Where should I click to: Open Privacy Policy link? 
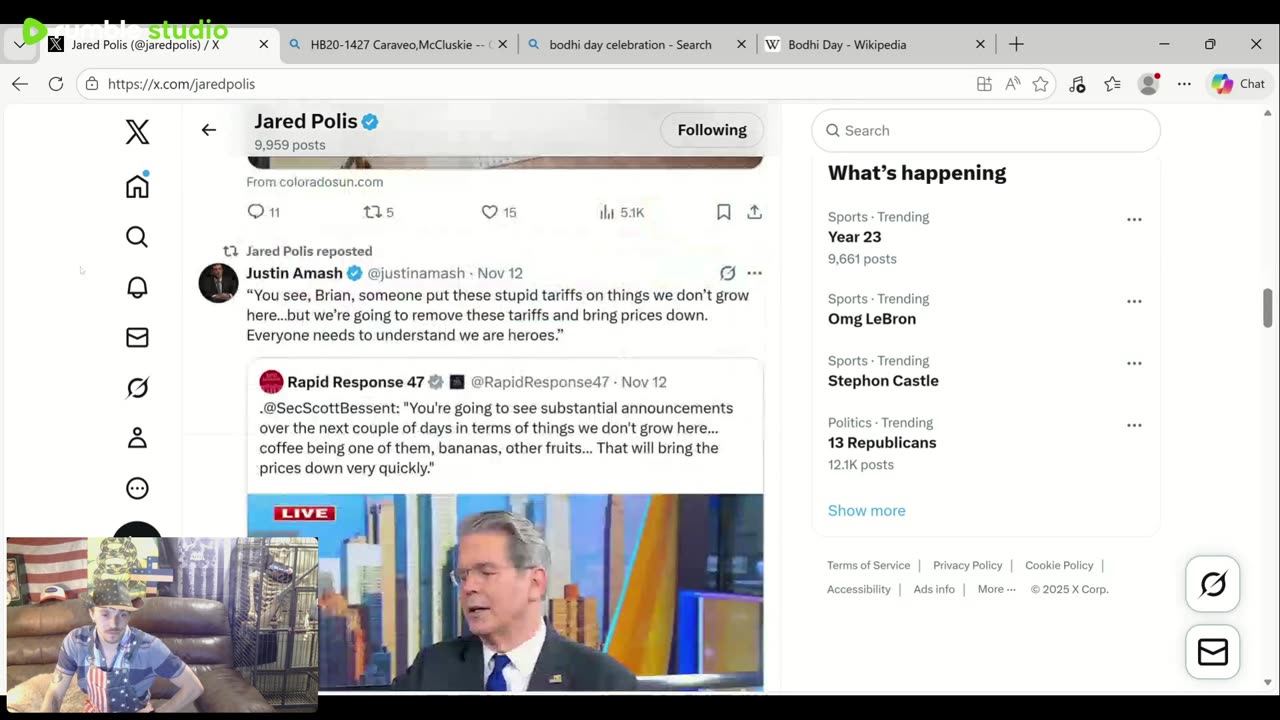pyautogui.click(x=967, y=565)
